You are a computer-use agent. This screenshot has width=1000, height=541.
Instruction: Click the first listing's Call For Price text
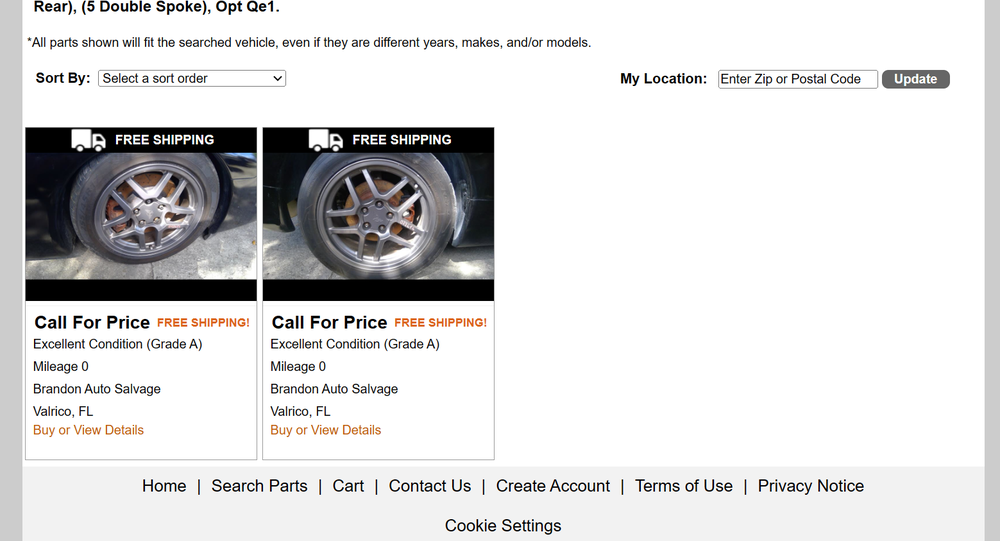tap(92, 322)
